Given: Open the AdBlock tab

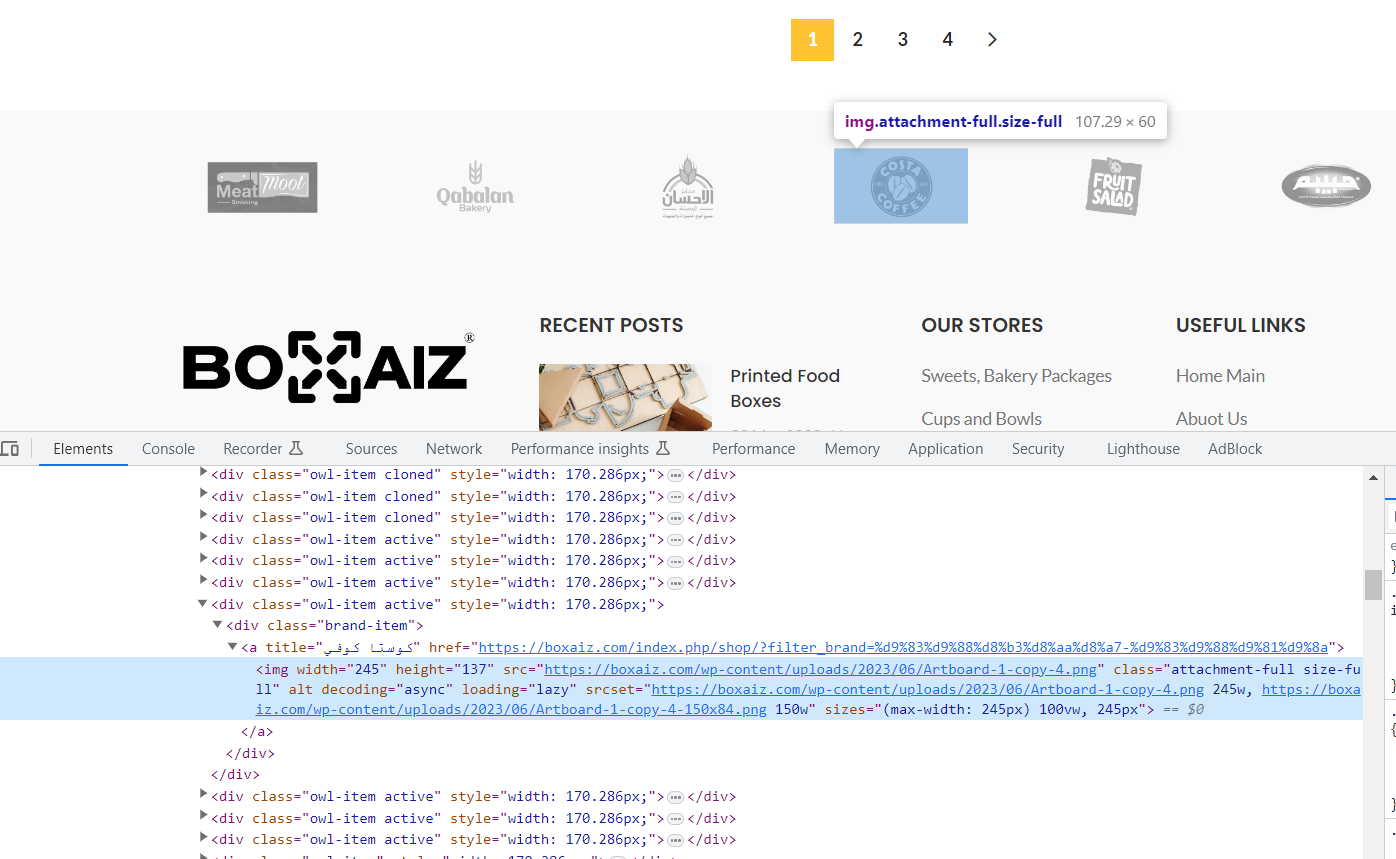Looking at the screenshot, I should pos(1235,449).
